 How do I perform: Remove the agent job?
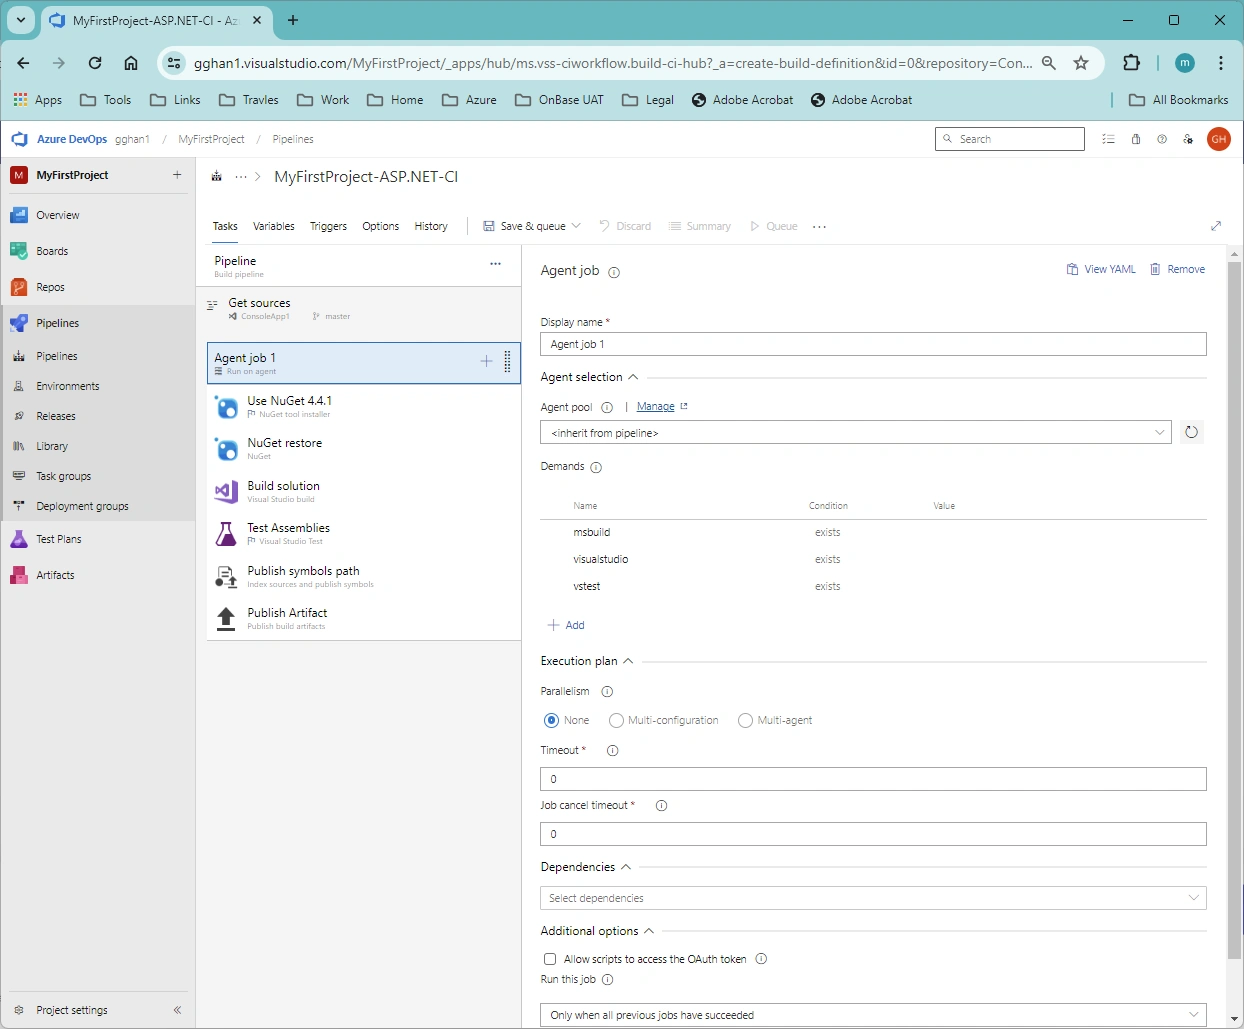pyautogui.click(x=1177, y=269)
